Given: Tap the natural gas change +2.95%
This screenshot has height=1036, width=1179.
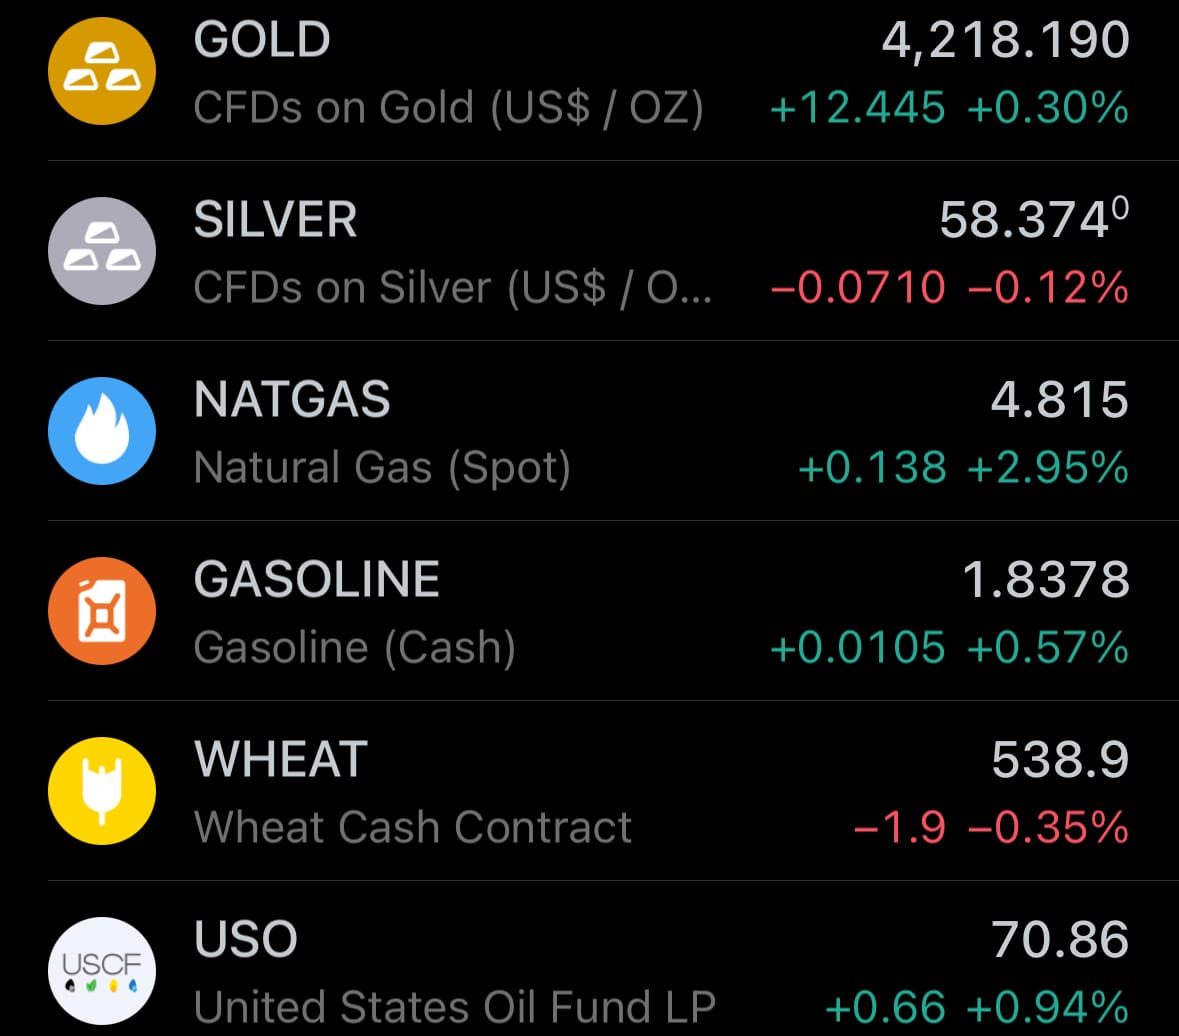Looking at the screenshot, I should [1048, 467].
